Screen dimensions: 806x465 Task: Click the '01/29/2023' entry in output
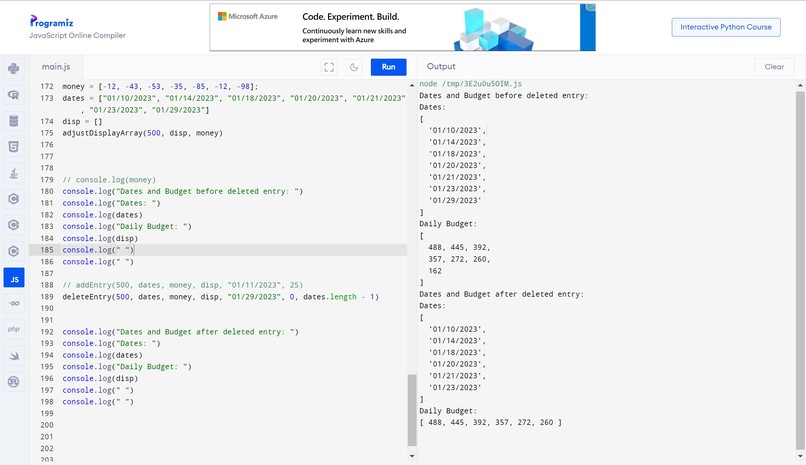(x=455, y=200)
